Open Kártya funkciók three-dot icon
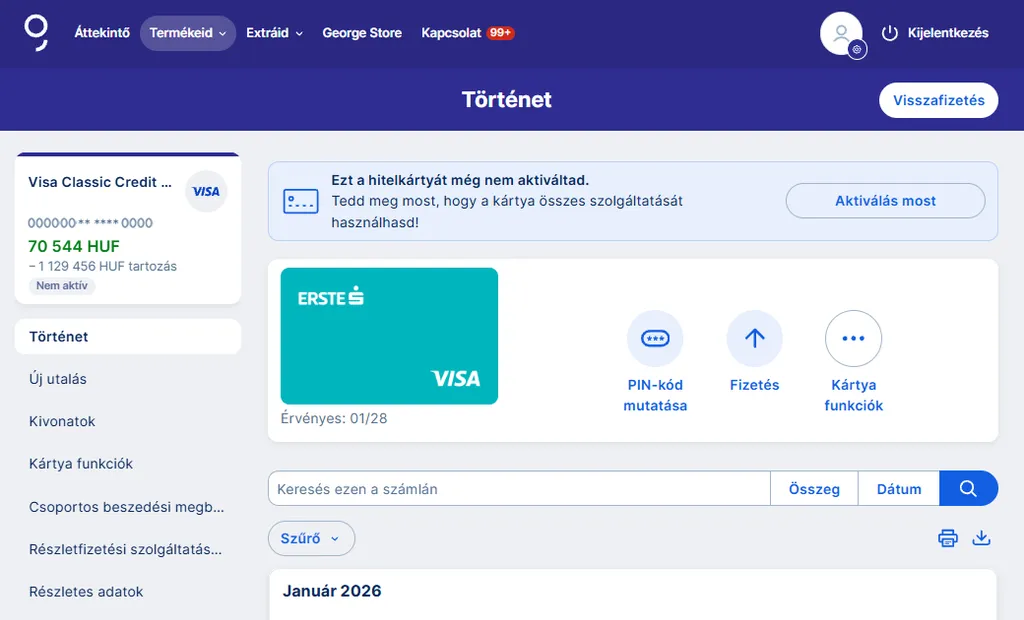This screenshot has width=1024, height=620. (853, 339)
